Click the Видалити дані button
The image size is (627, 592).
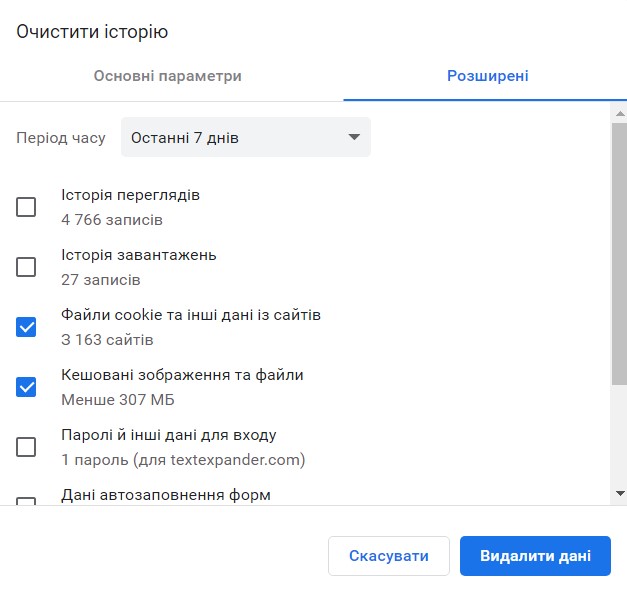[x=535, y=556]
